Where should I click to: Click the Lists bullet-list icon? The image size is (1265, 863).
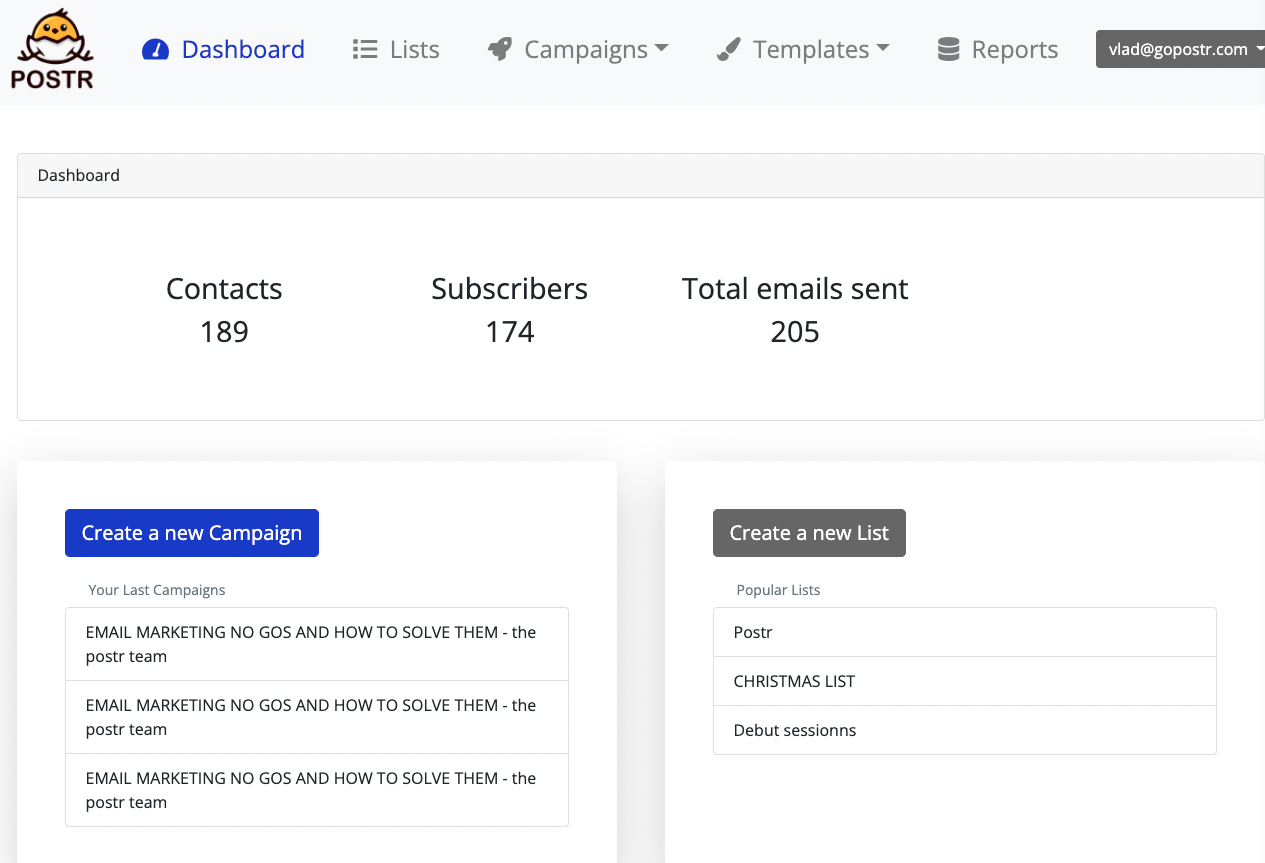click(x=365, y=48)
